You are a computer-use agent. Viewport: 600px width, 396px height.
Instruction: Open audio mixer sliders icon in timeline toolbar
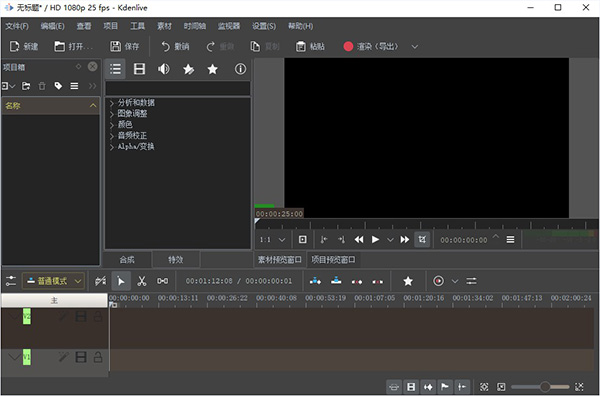(471, 281)
